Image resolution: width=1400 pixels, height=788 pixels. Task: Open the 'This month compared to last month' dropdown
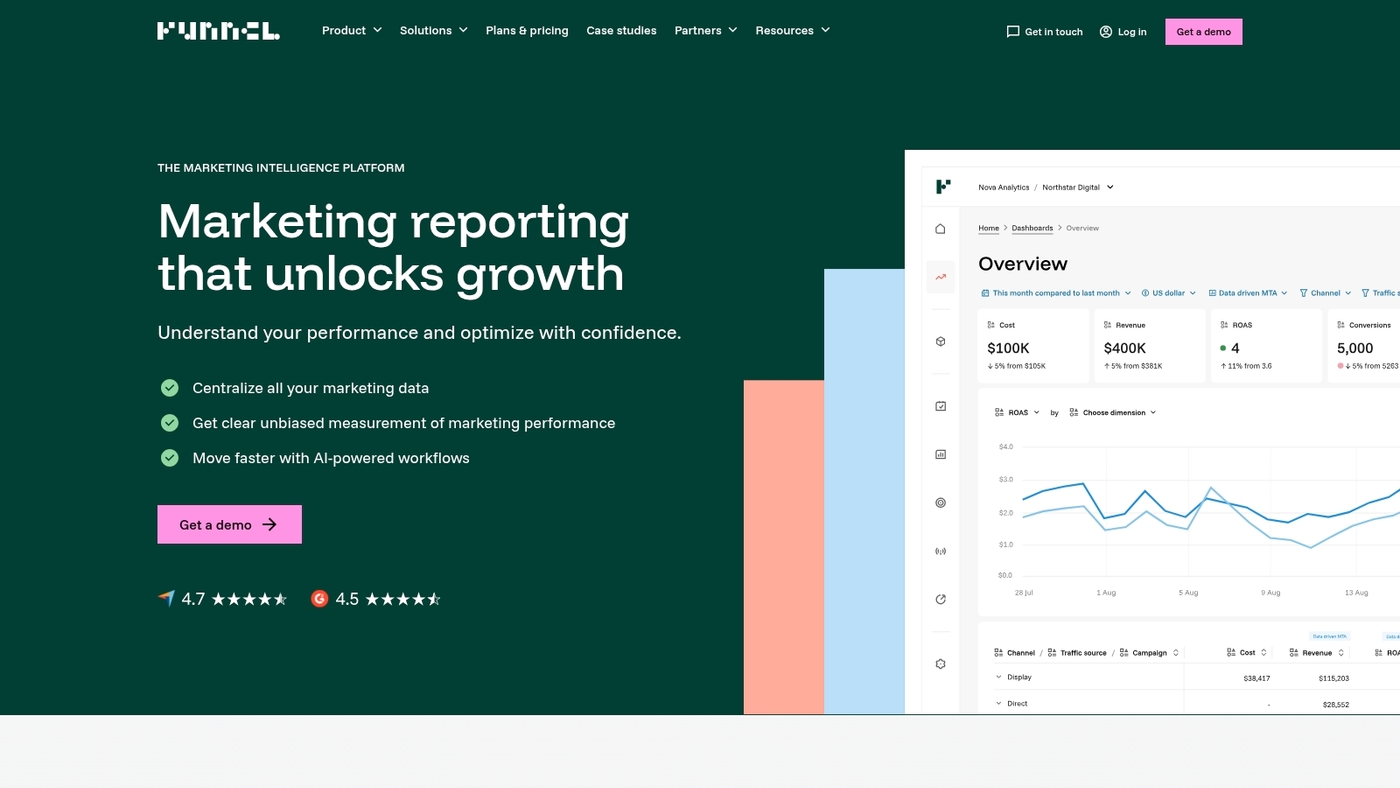click(1056, 292)
